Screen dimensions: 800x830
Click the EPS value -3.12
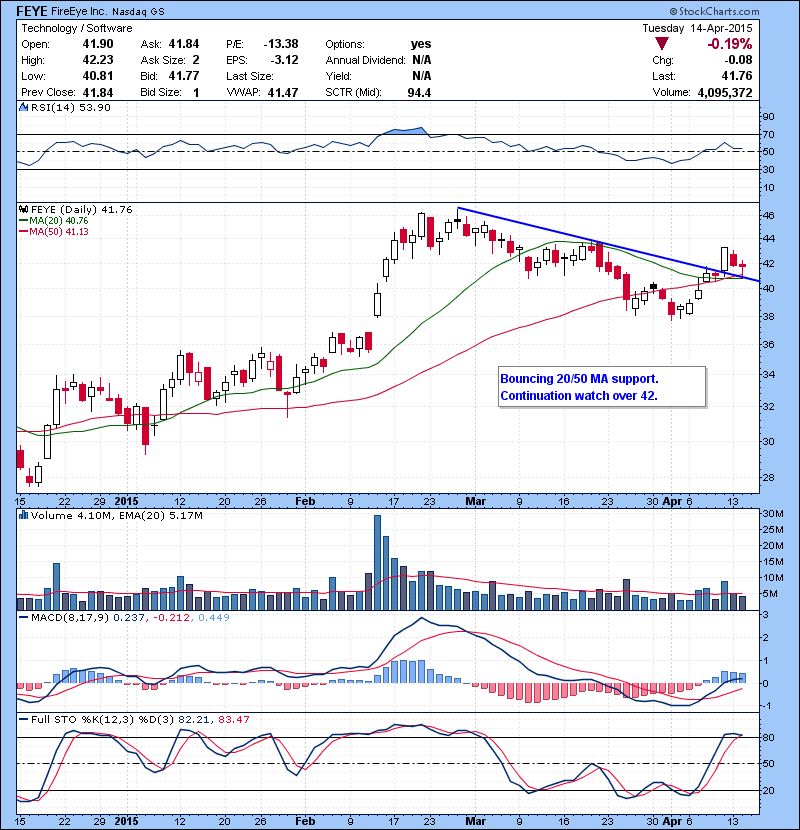coord(284,60)
